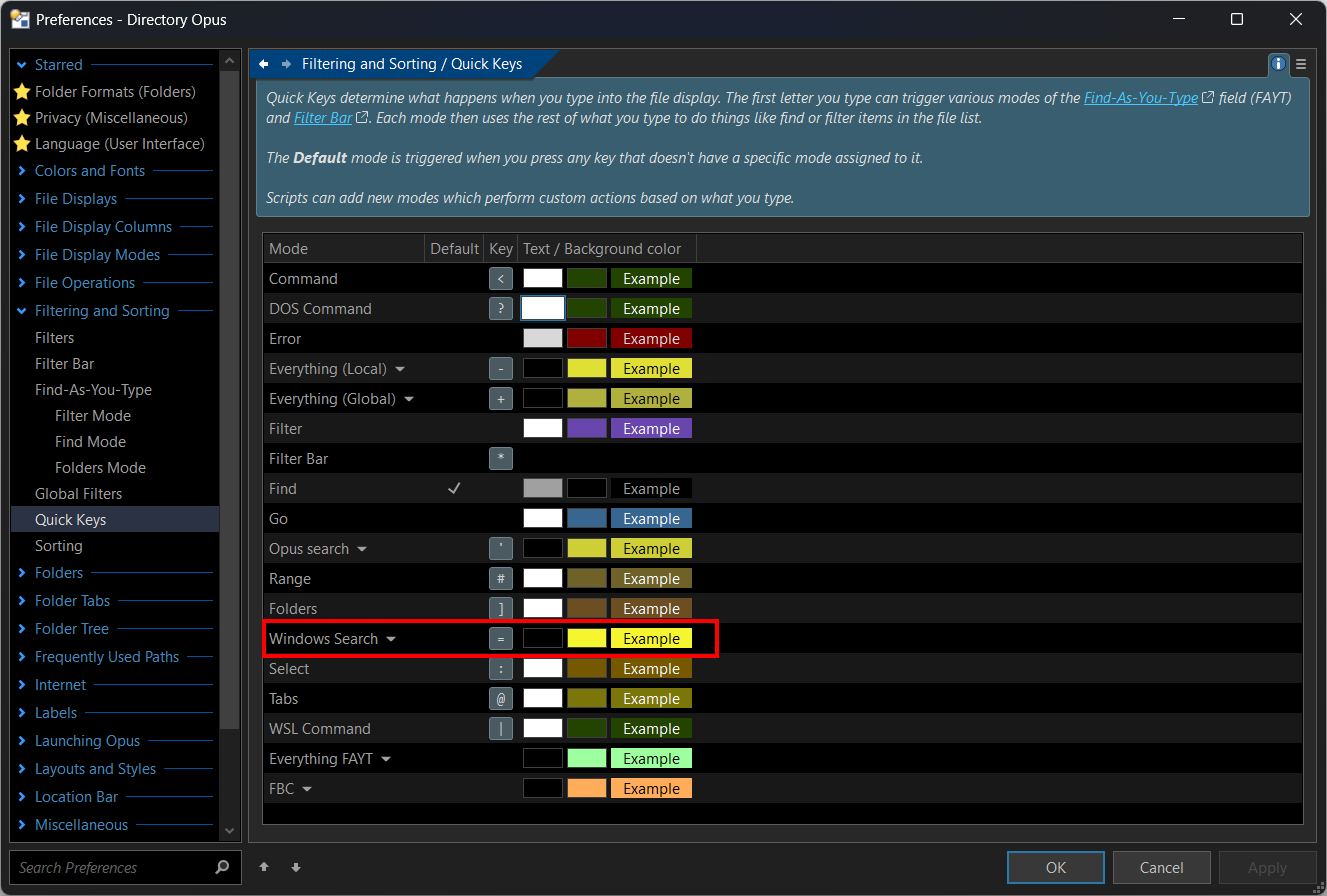This screenshot has height=896, width=1327.
Task: Click the down arrow icon below sidebar
Action: tap(296, 867)
